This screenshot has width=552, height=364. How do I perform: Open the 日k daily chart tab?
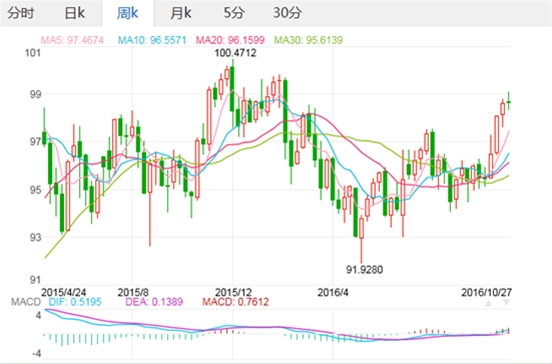(75, 13)
